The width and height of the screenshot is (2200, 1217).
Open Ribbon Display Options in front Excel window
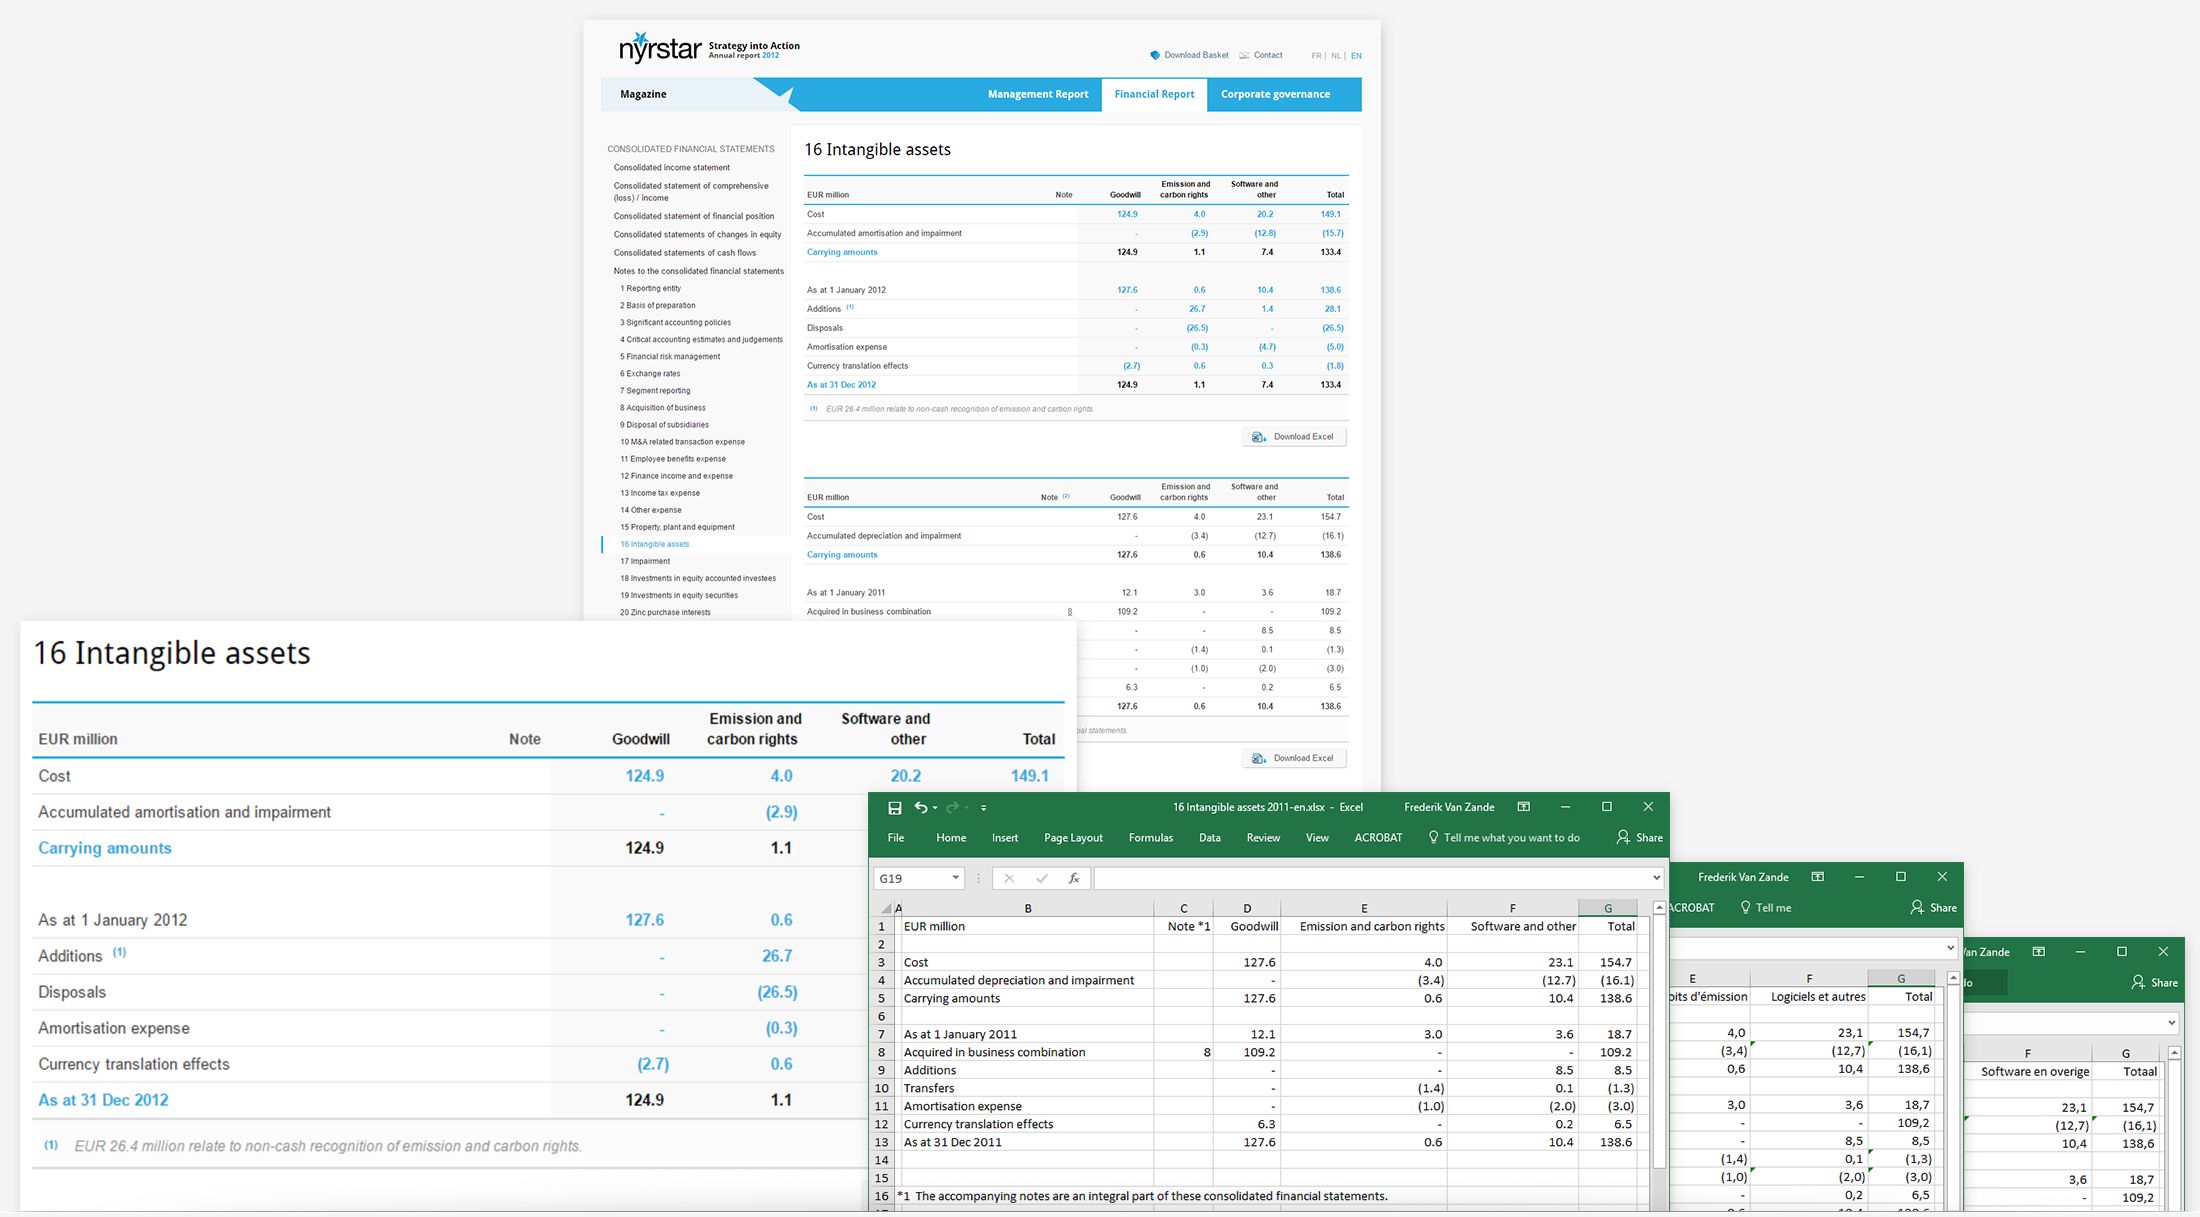coord(1523,807)
